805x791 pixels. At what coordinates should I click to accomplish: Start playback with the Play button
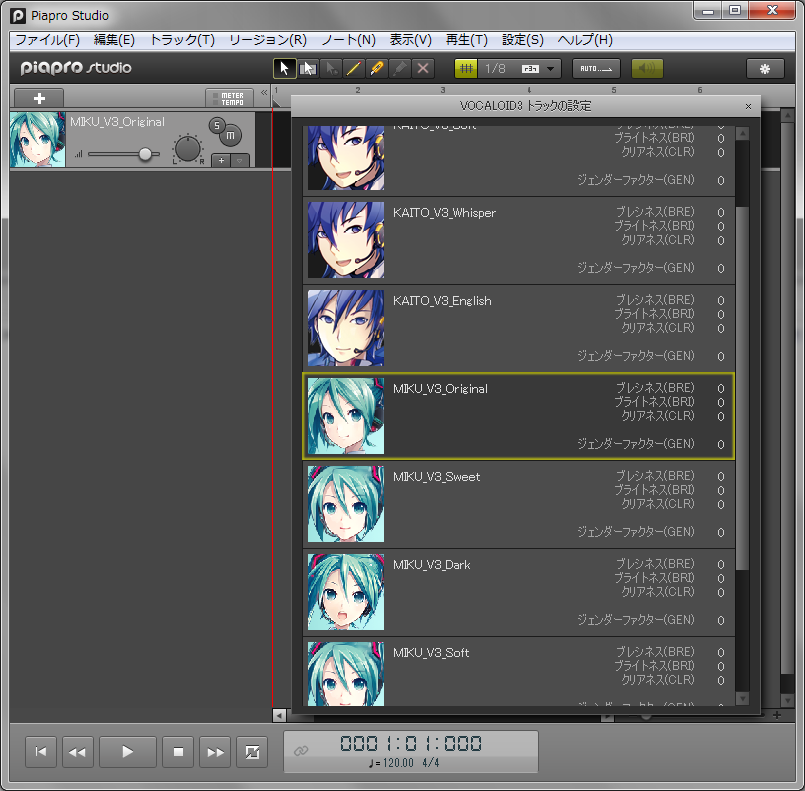[127, 752]
